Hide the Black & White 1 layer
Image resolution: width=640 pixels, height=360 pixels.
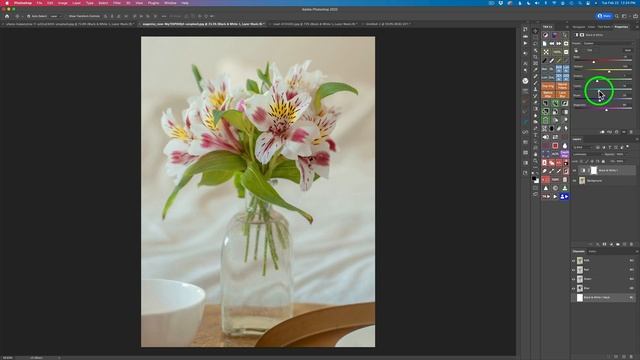click(x=574, y=171)
